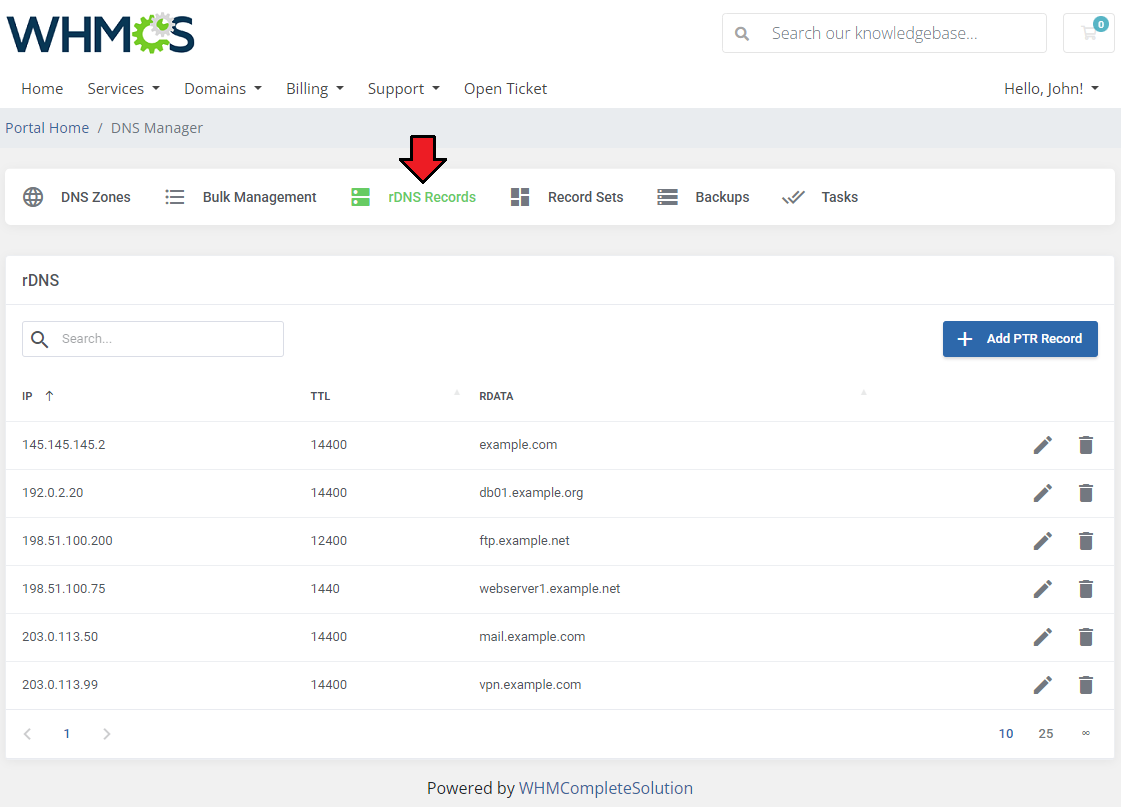
Task: Expand the Support dropdown menu
Action: coord(403,89)
